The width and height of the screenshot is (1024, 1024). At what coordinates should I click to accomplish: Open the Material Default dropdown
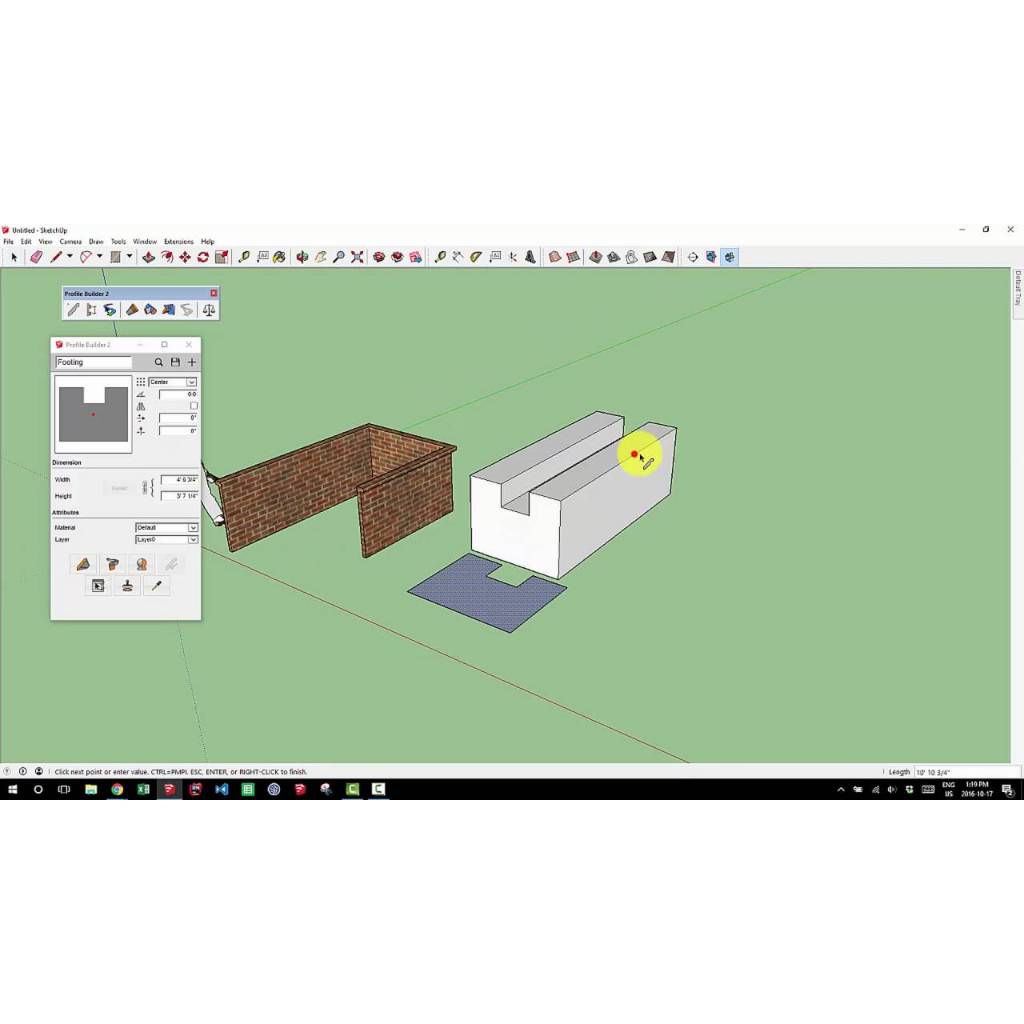pyautogui.click(x=167, y=527)
